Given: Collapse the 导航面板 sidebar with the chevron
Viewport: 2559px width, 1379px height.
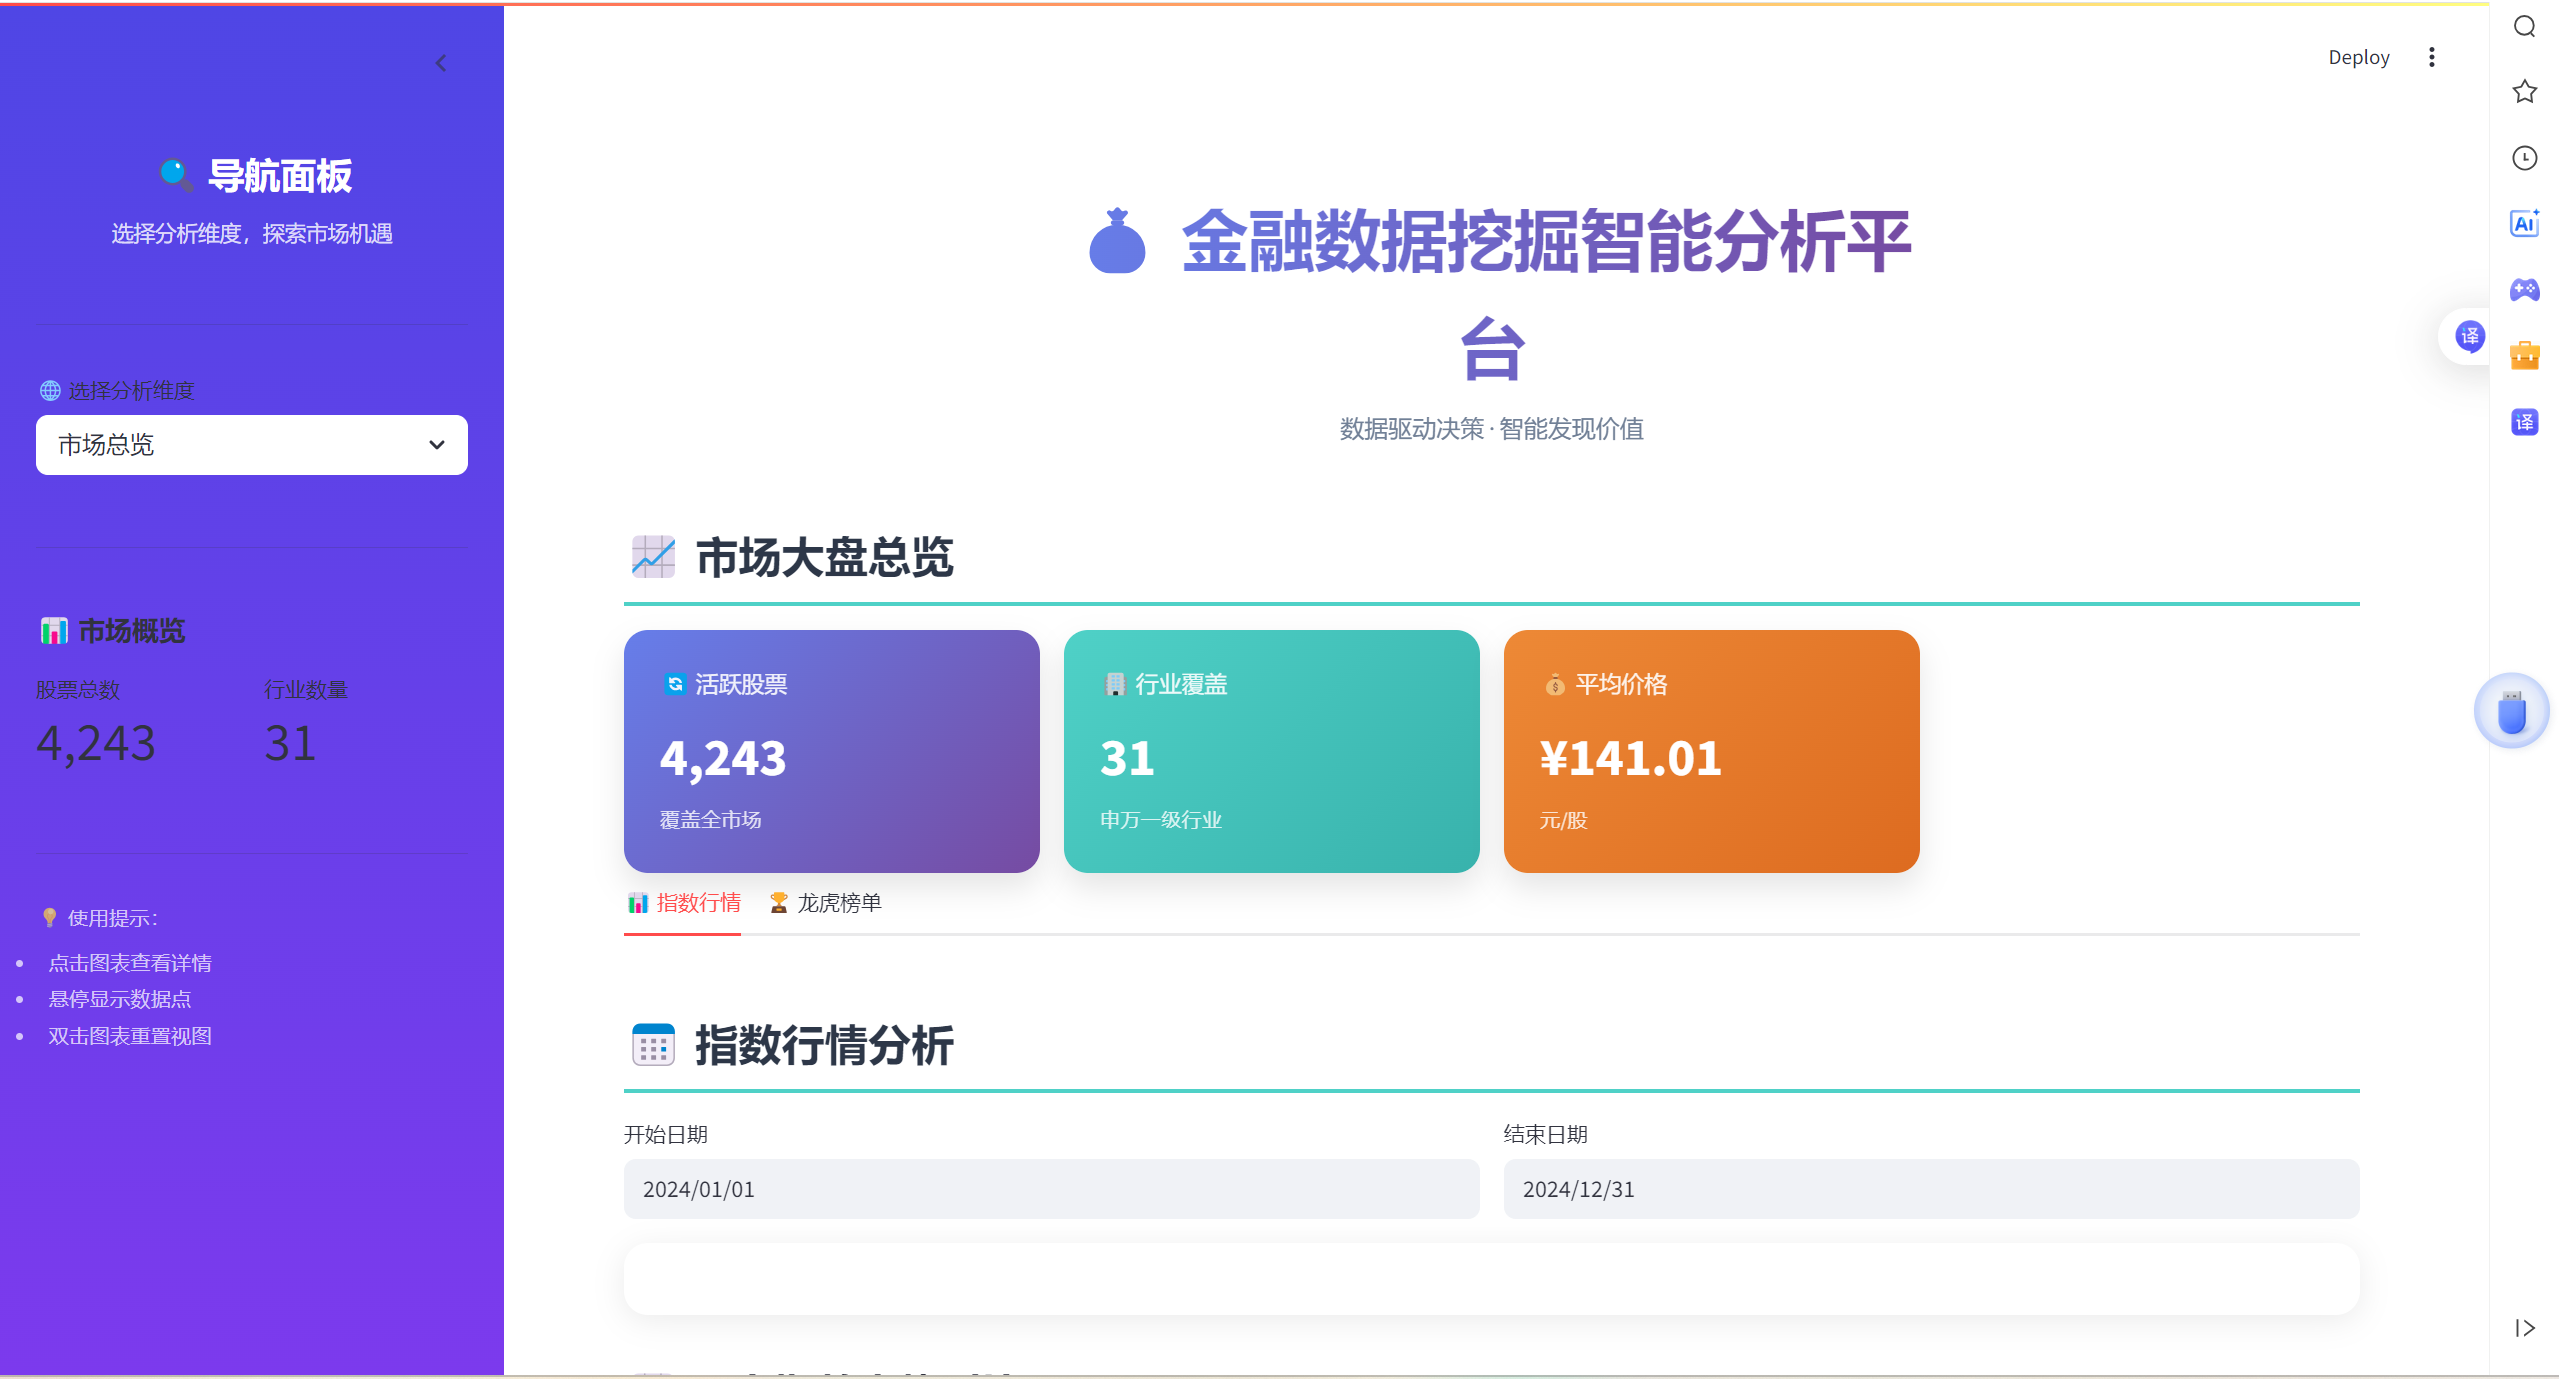Looking at the screenshot, I should click(x=441, y=63).
